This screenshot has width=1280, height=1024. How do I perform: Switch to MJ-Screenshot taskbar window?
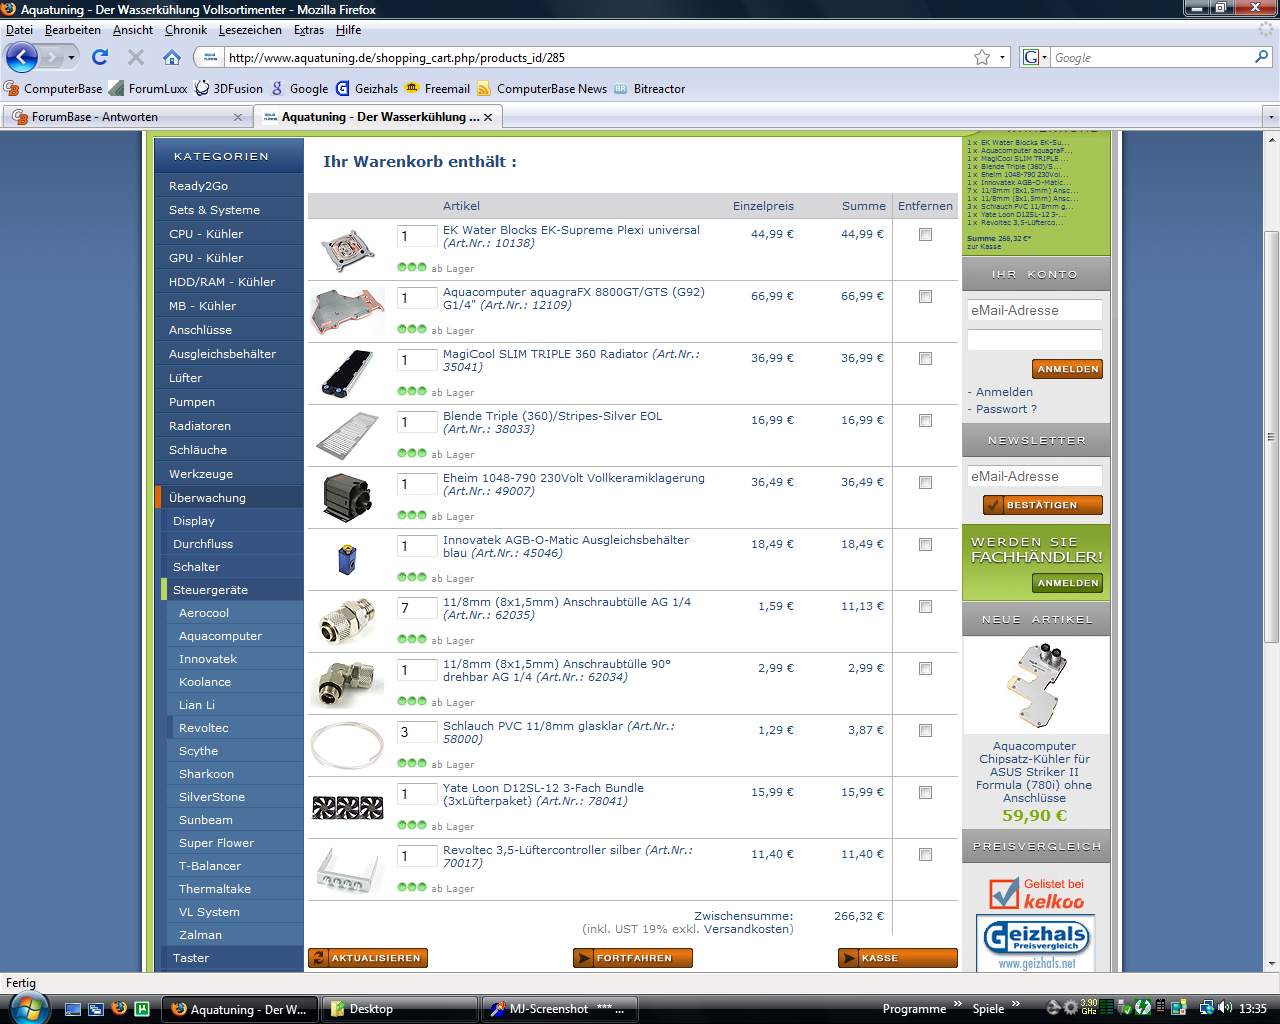pyautogui.click(x=559, y=1009)
